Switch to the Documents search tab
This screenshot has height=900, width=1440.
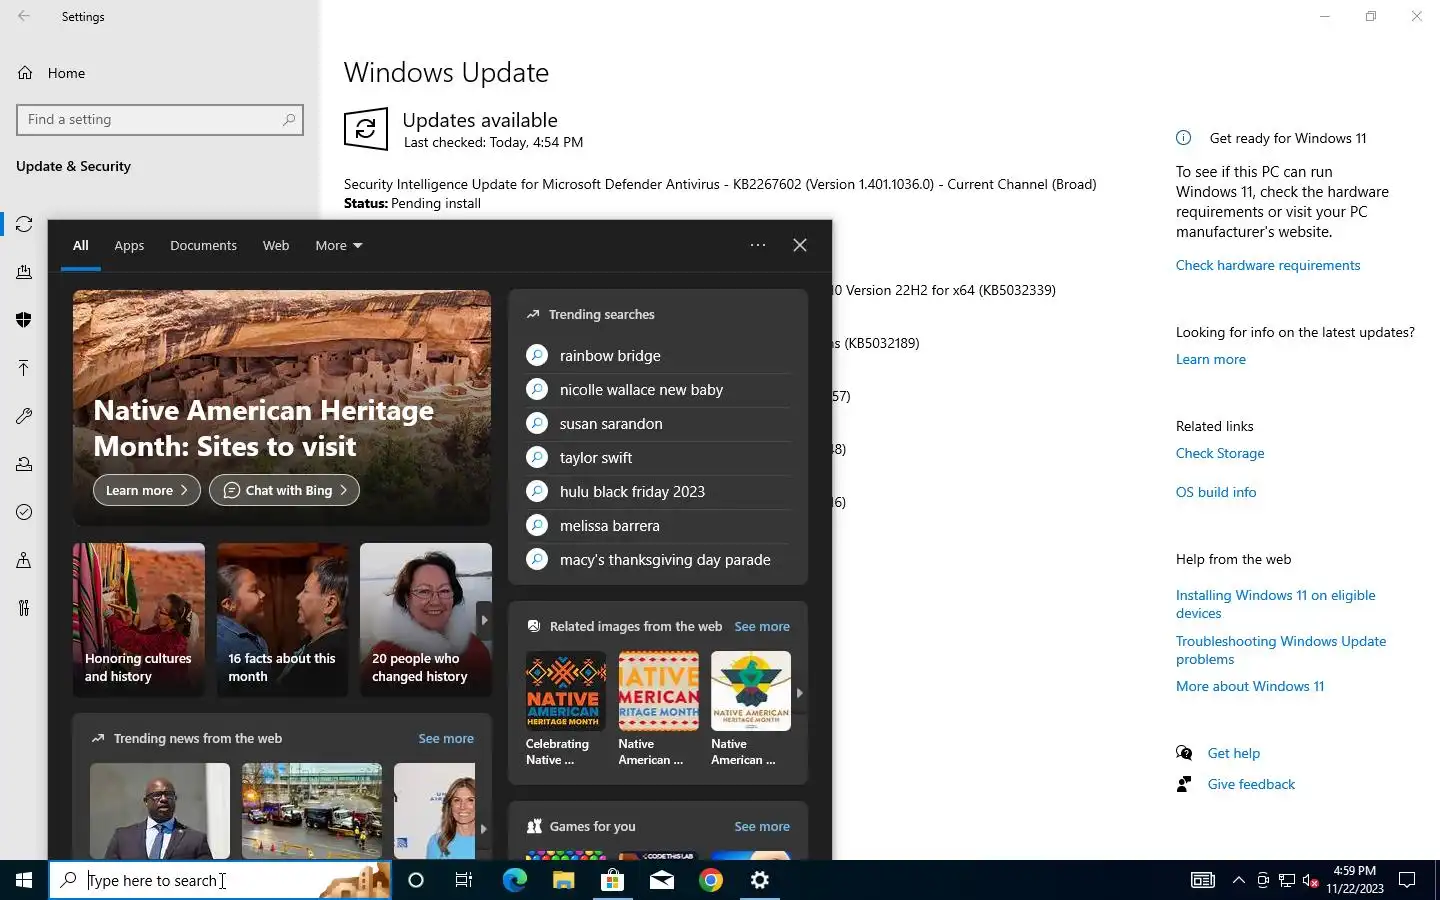[x=203, y=245]
